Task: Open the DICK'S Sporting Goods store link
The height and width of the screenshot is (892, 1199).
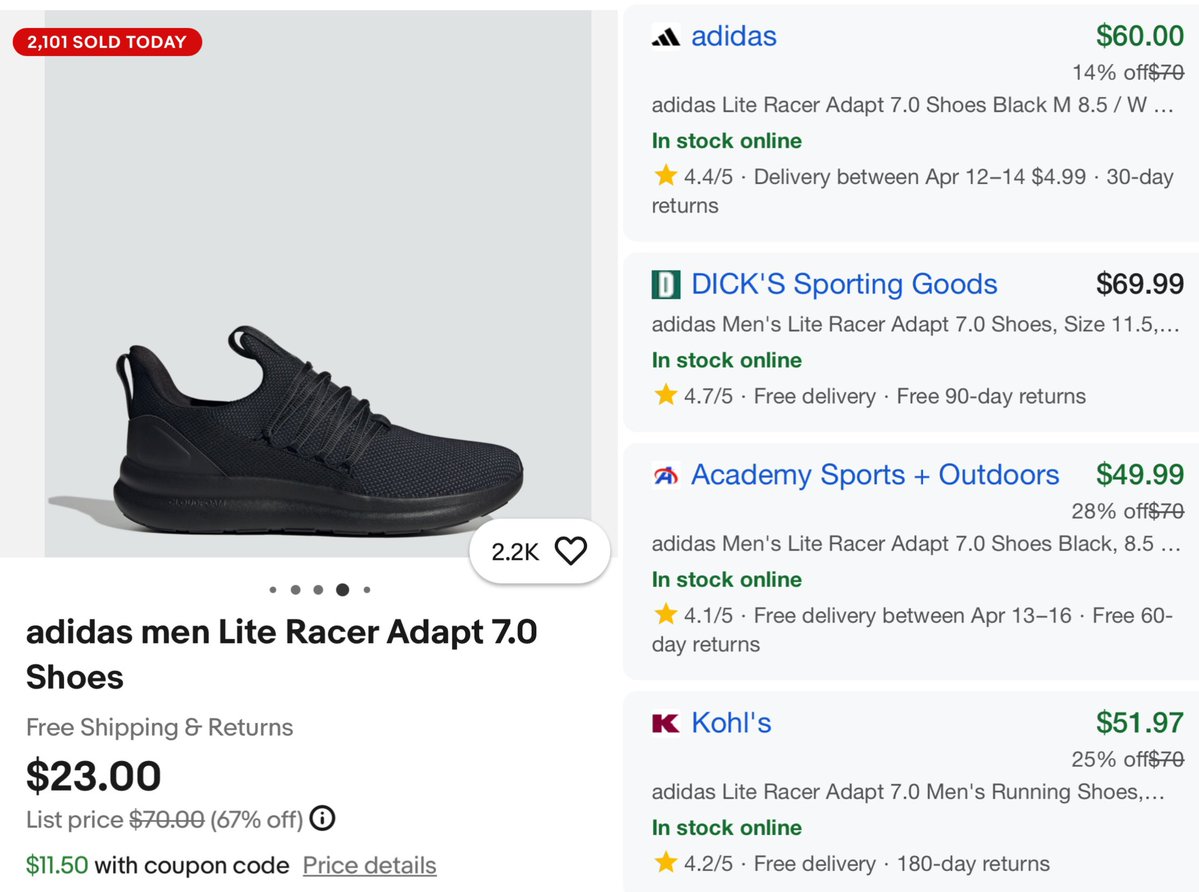Action: pos(843,285)
